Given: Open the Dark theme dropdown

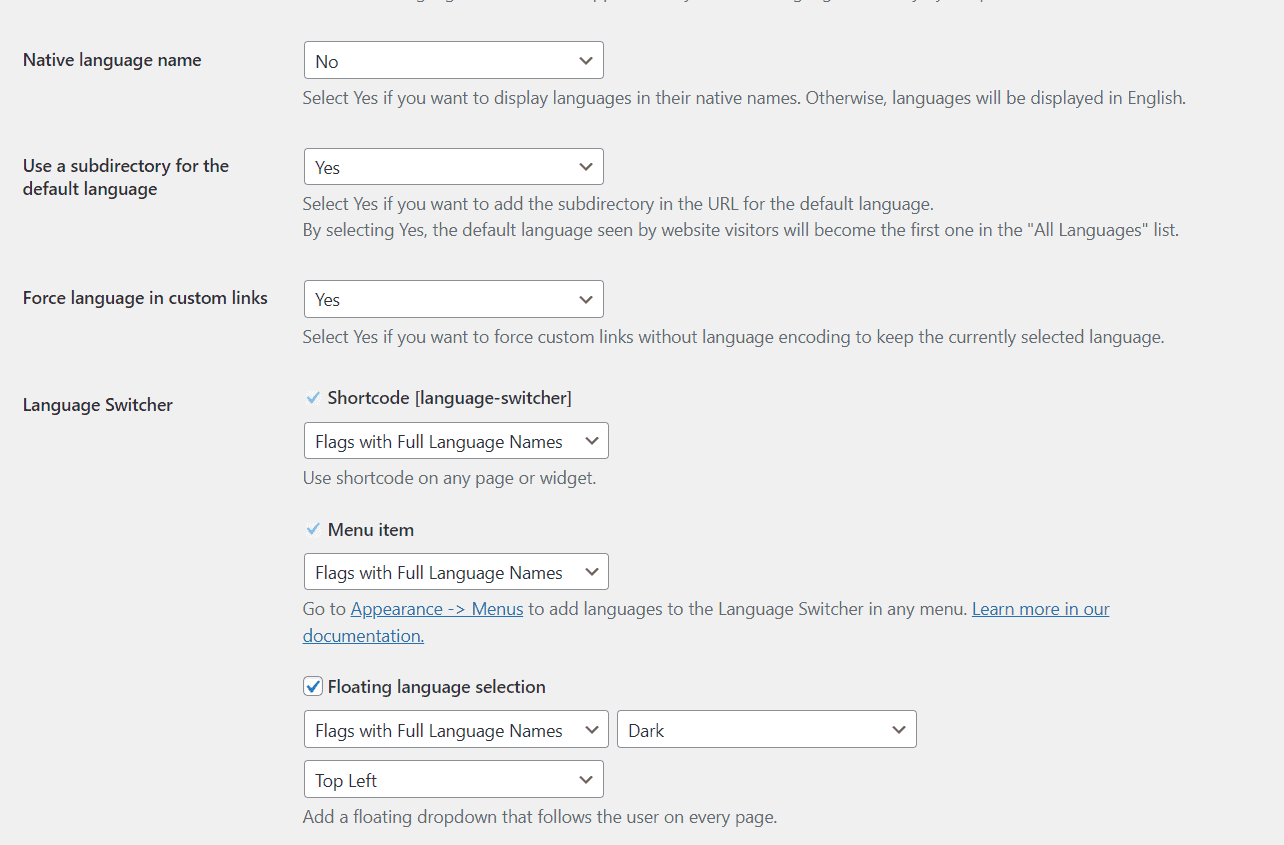Looking at the screenshot, I should pyautogui.click(x=767, y=730).
